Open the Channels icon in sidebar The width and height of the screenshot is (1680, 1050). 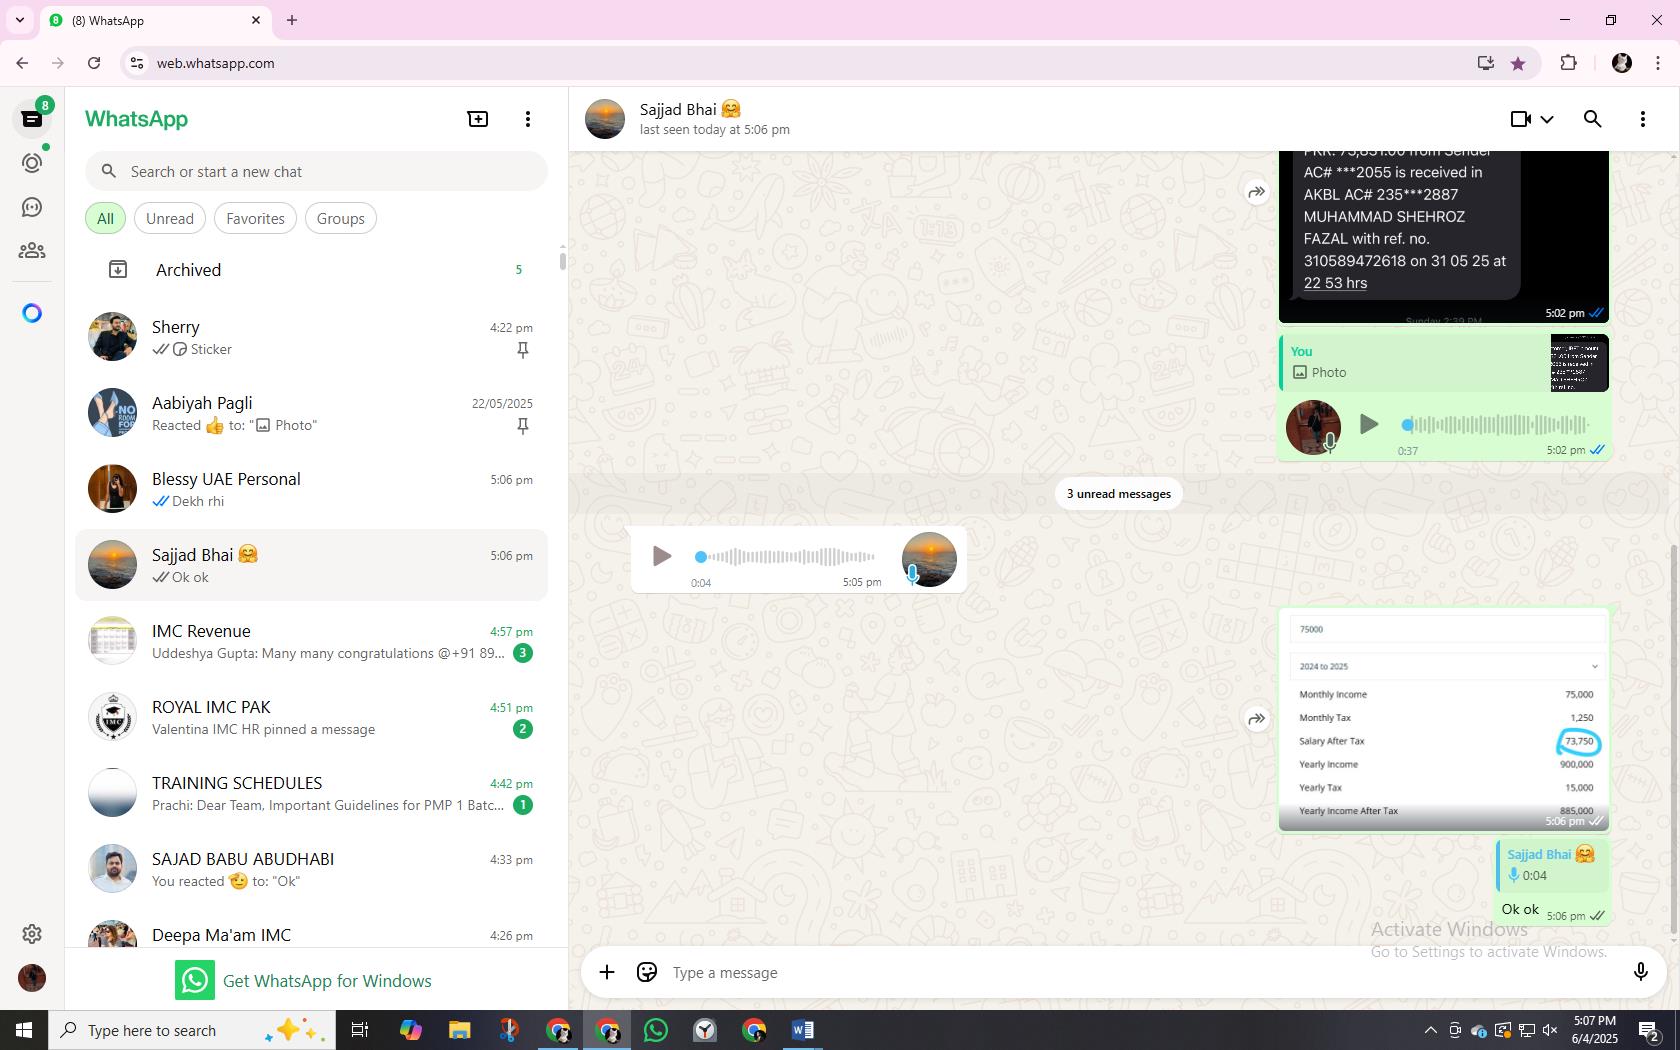32,207
